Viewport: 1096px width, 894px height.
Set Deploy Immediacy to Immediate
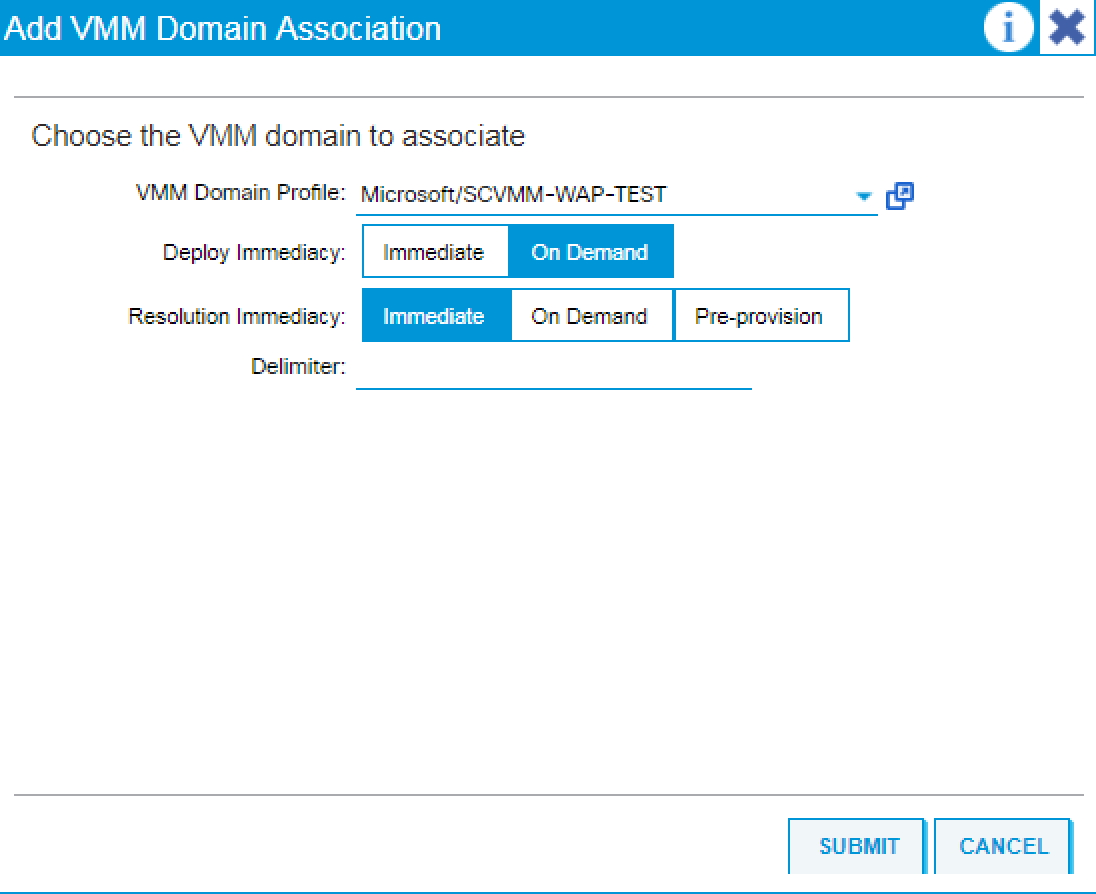(435, 252)
